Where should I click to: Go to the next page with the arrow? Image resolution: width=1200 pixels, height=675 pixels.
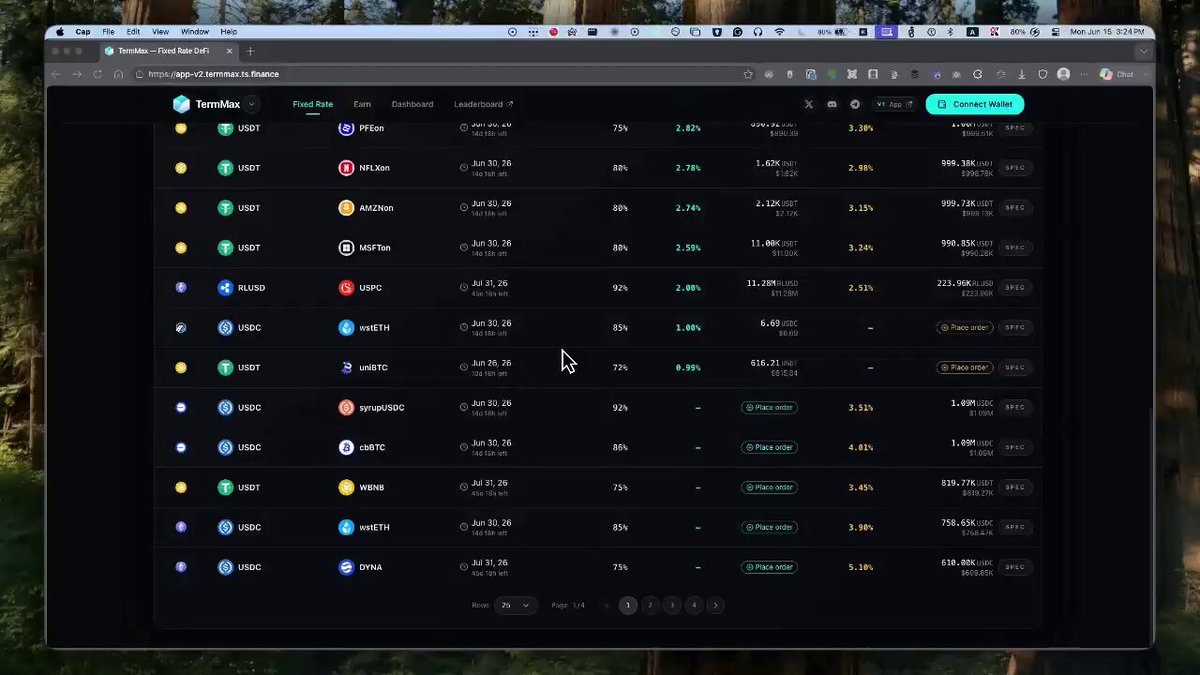tap(715, 605)
